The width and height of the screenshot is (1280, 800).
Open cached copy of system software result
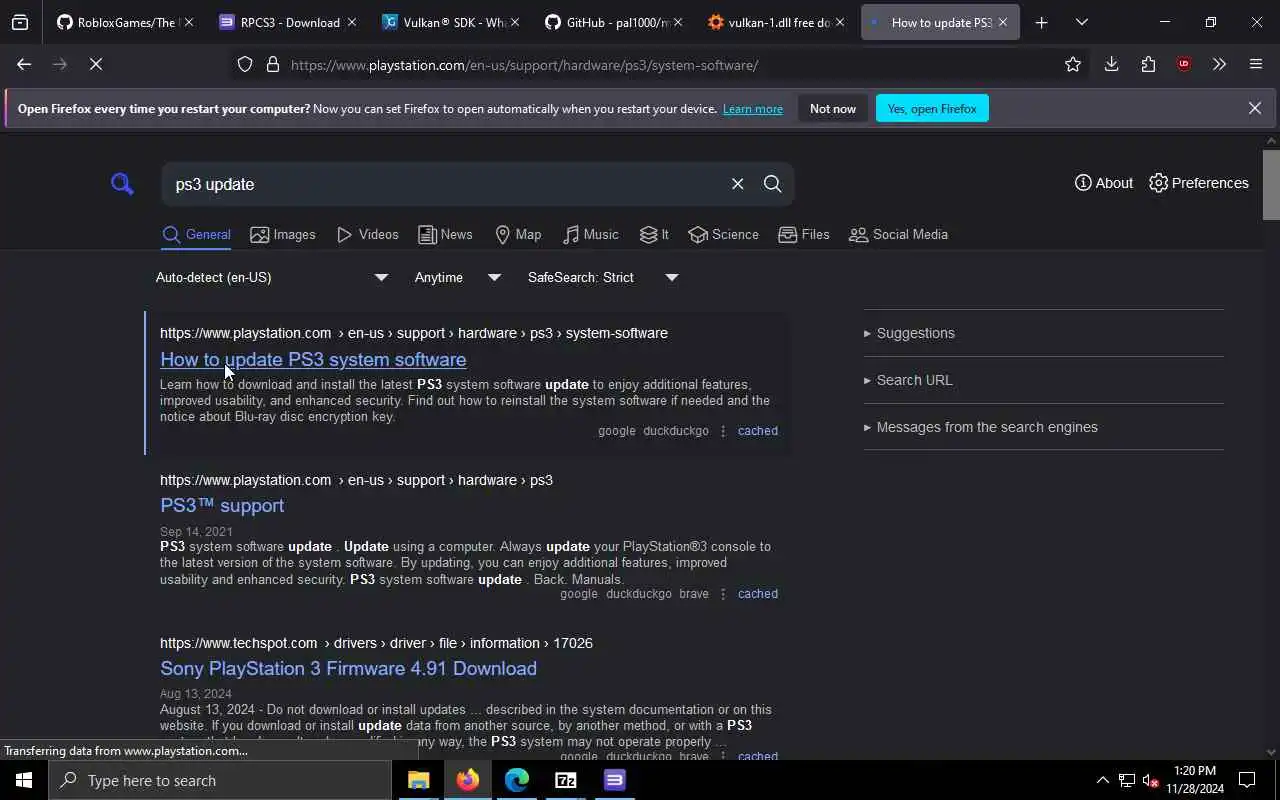coord(757,431)
